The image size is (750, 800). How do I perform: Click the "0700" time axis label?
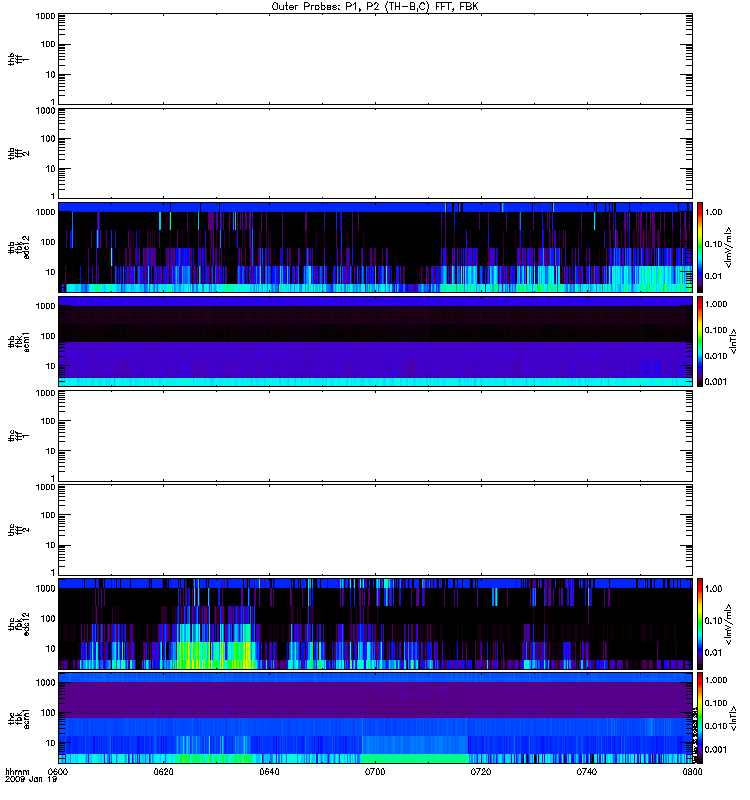point(375,772)
